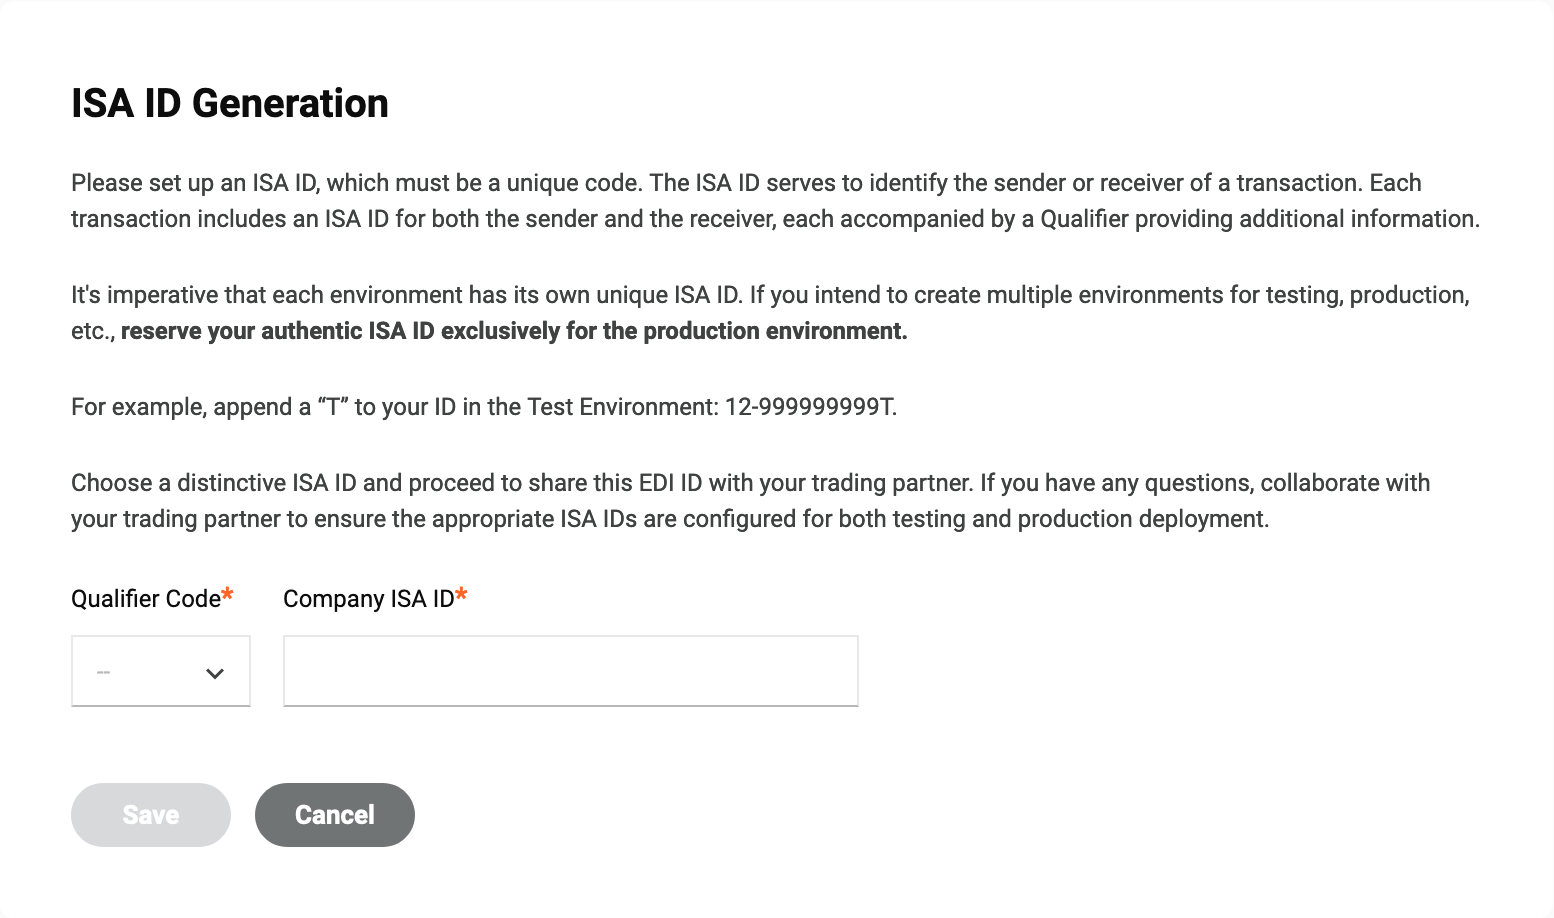Click the example ID 12-999999999T

[x=810, y=407]
